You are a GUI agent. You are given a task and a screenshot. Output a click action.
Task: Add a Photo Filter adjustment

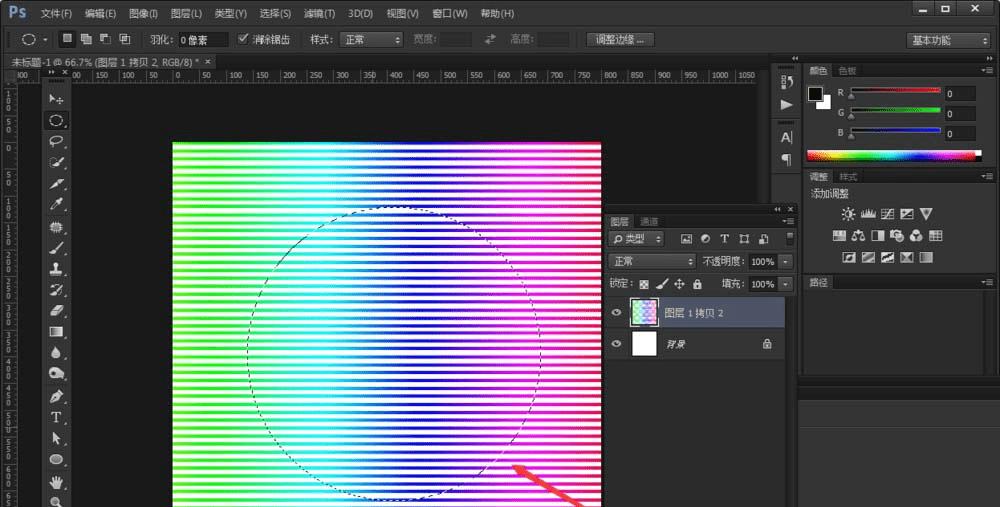tap(897, 235)
